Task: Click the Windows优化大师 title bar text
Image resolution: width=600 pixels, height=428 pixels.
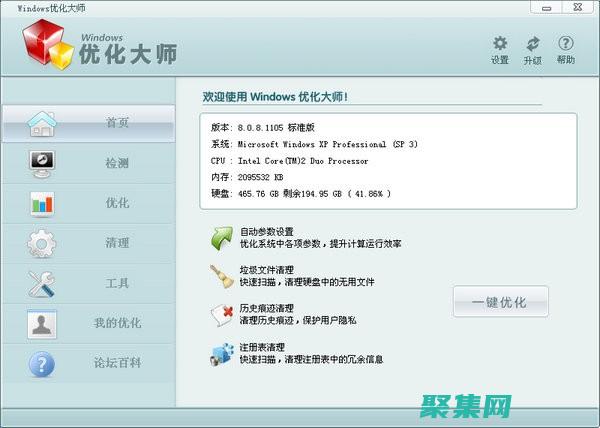Action: 51,8
